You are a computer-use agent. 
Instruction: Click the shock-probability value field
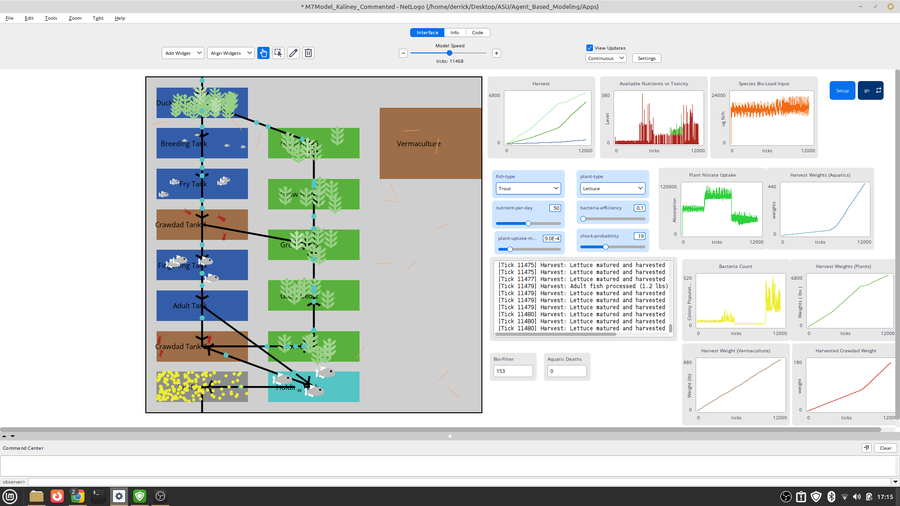[639, 236]
